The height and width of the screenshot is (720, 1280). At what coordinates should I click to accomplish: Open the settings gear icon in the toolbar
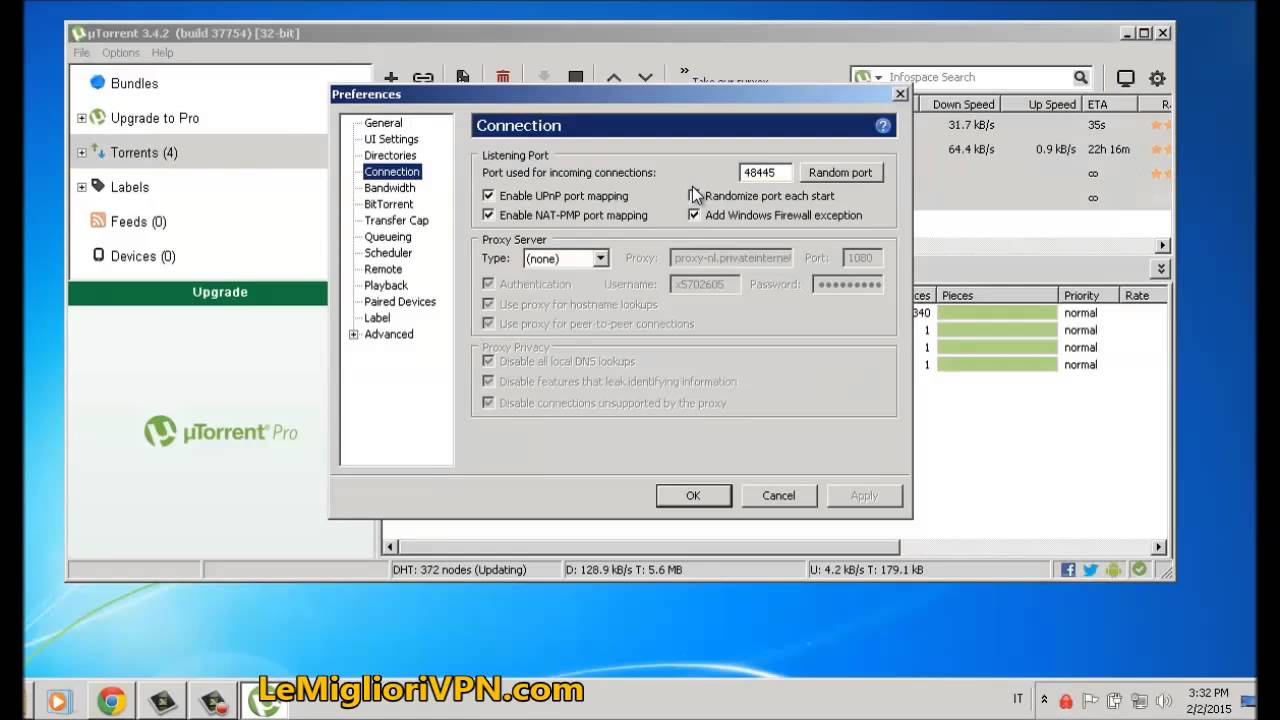coord(1157,78)
